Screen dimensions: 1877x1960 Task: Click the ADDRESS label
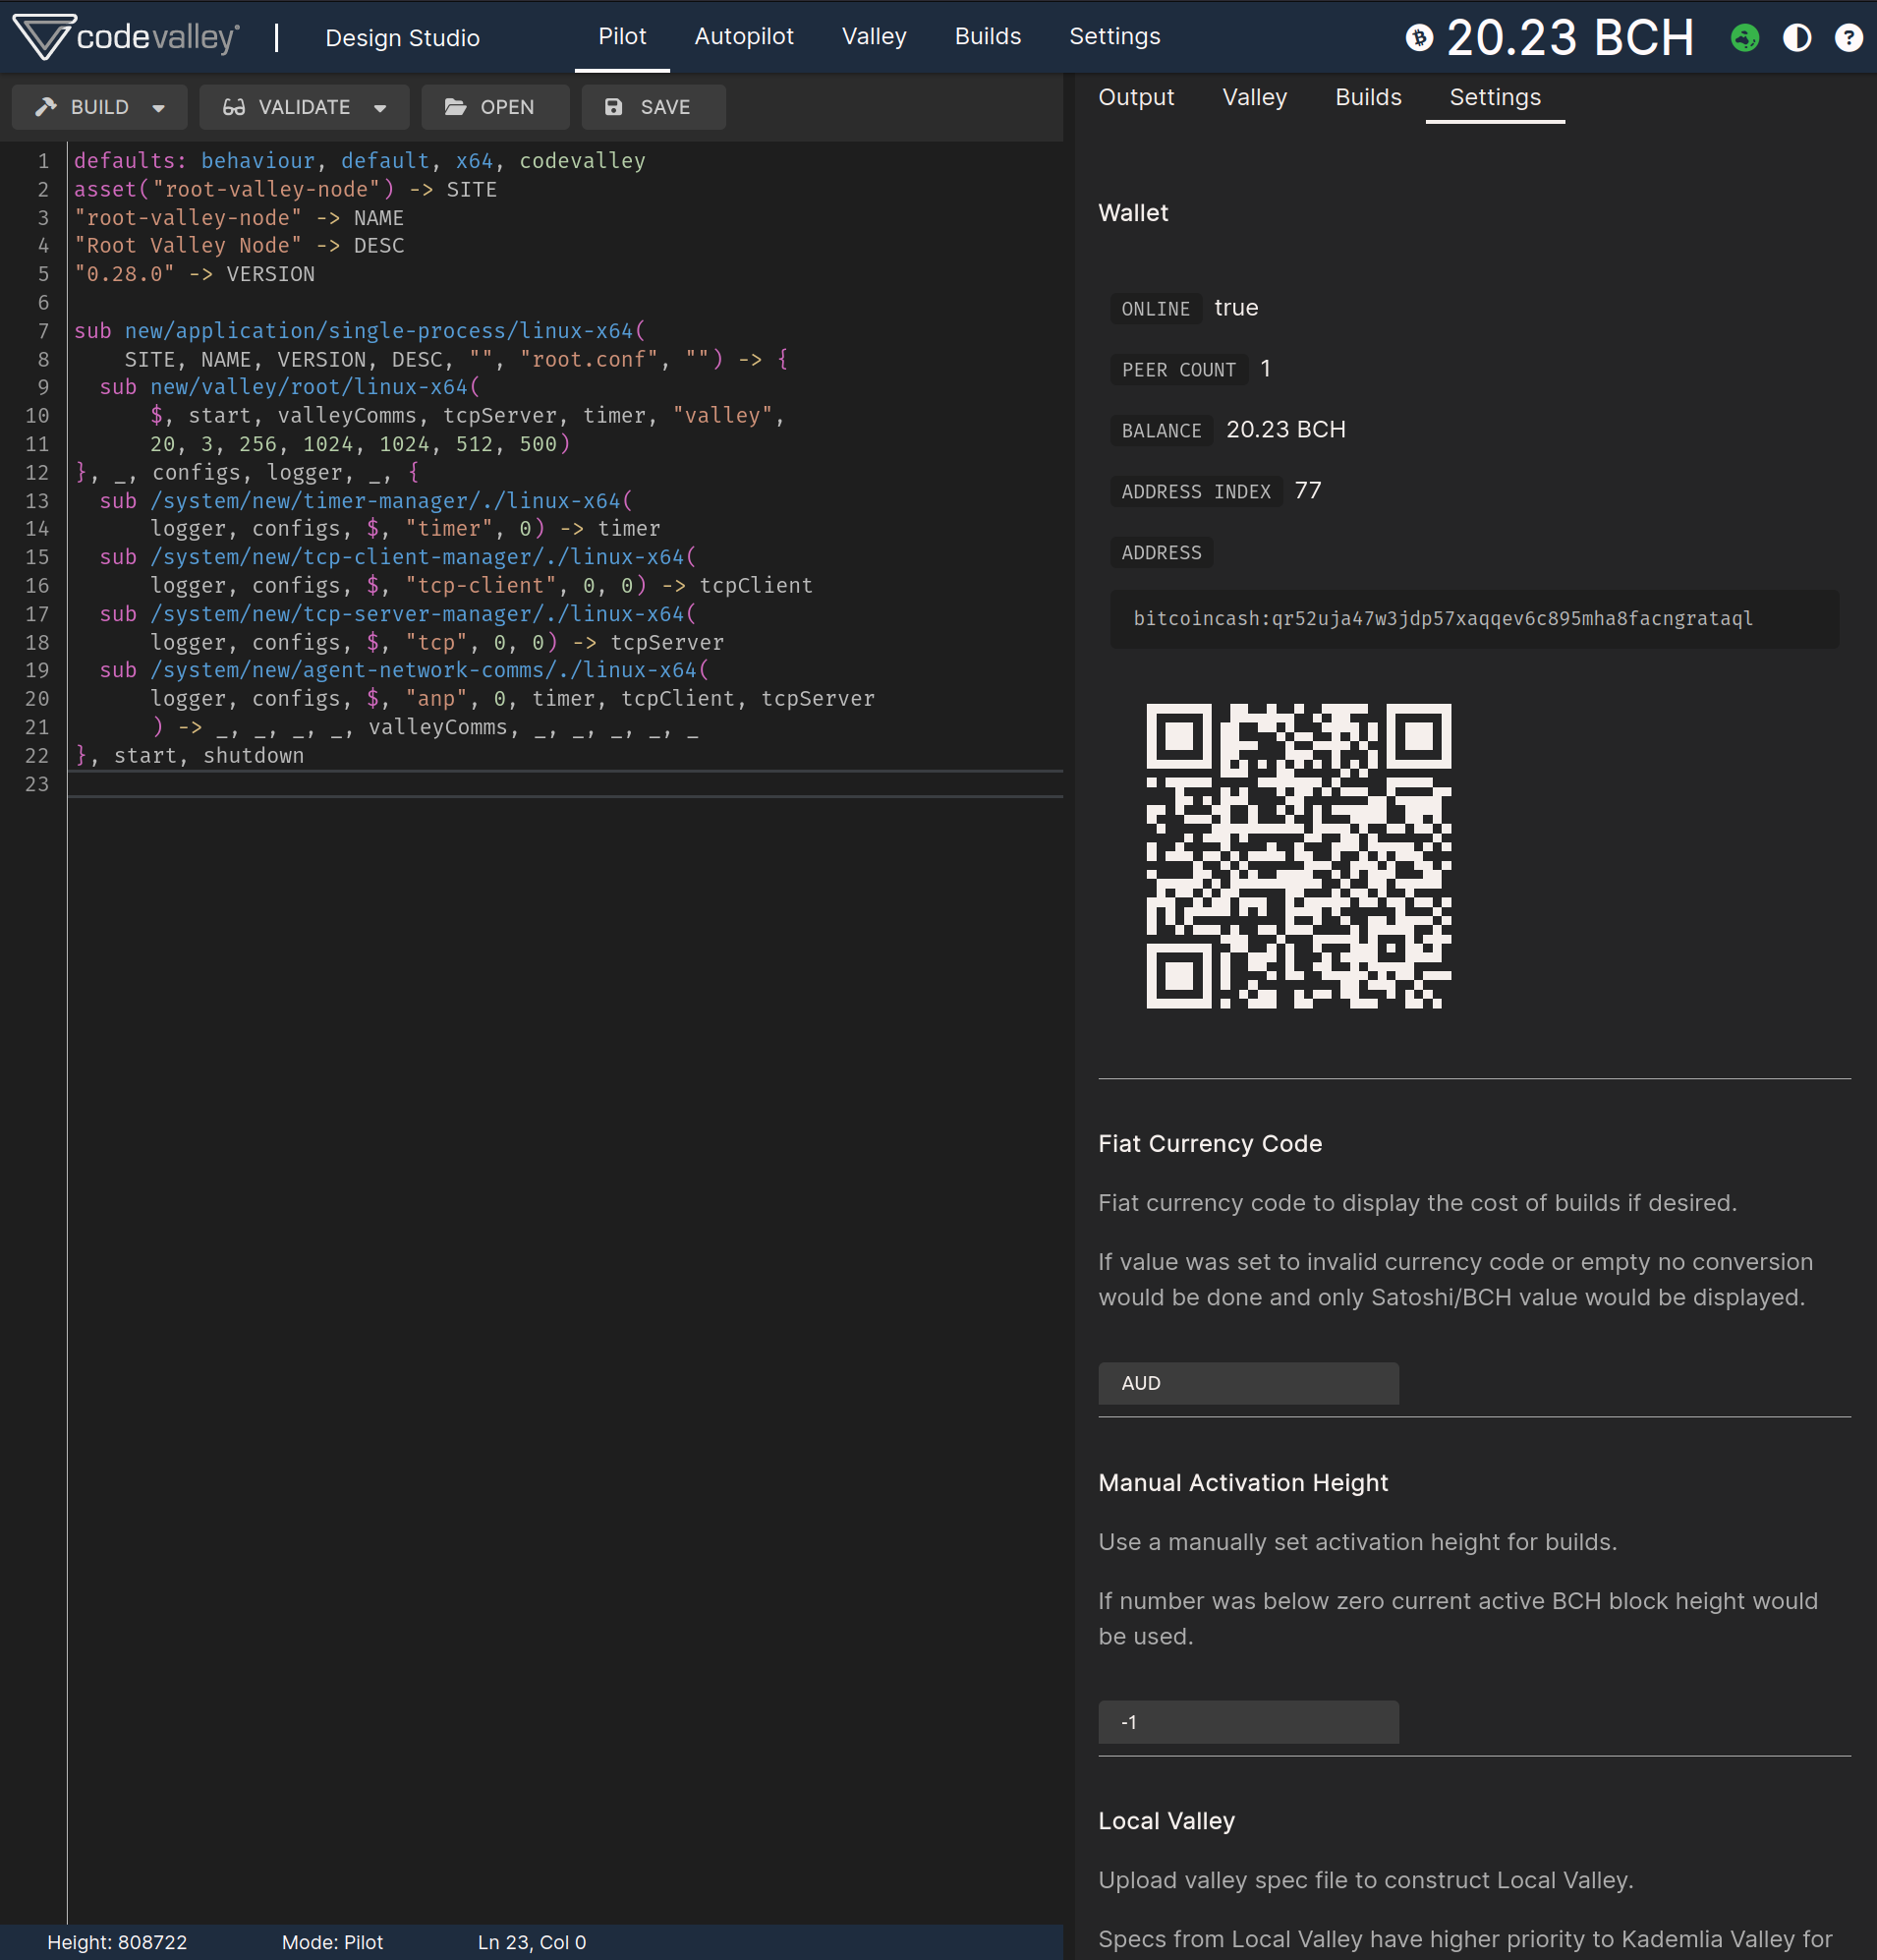coord(1162,553)
